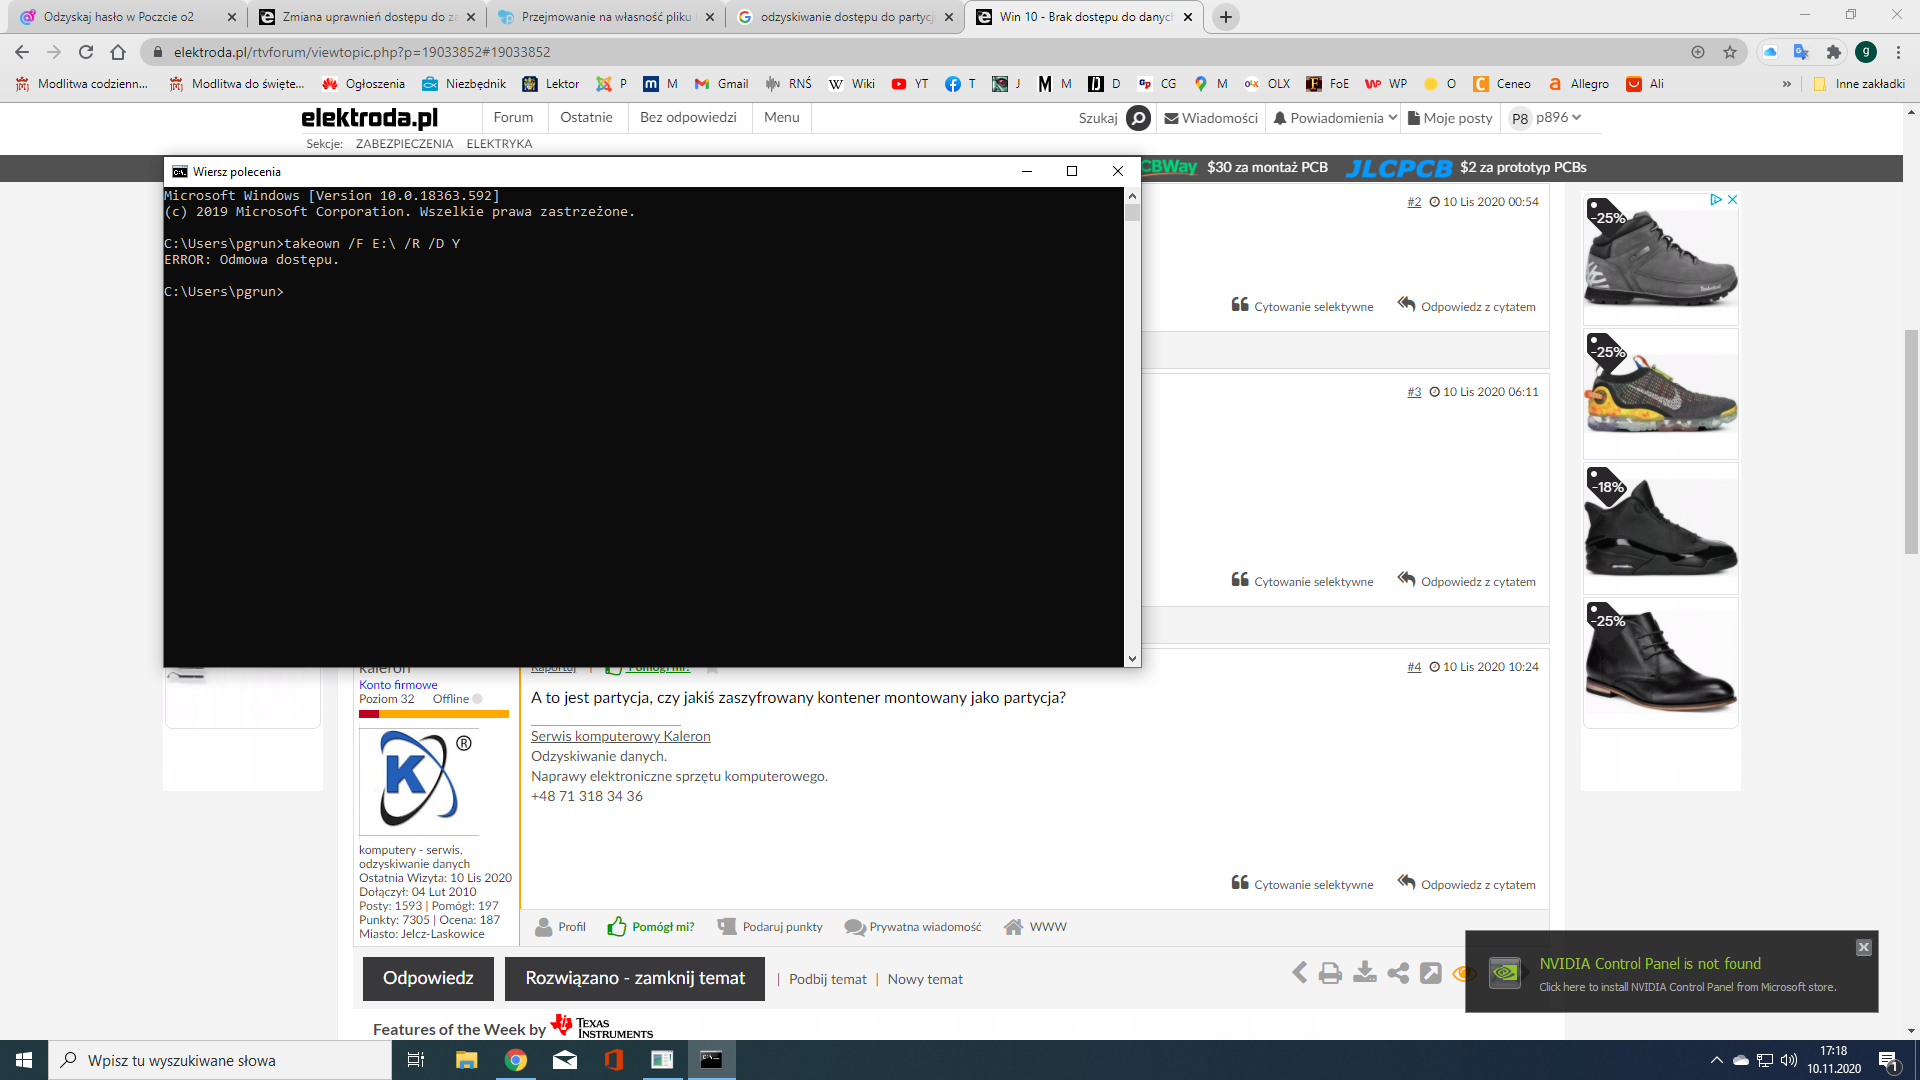Click the command prompt scrollbar down arrow
Viewport: 1920px width, 1080px height.
1132,658
